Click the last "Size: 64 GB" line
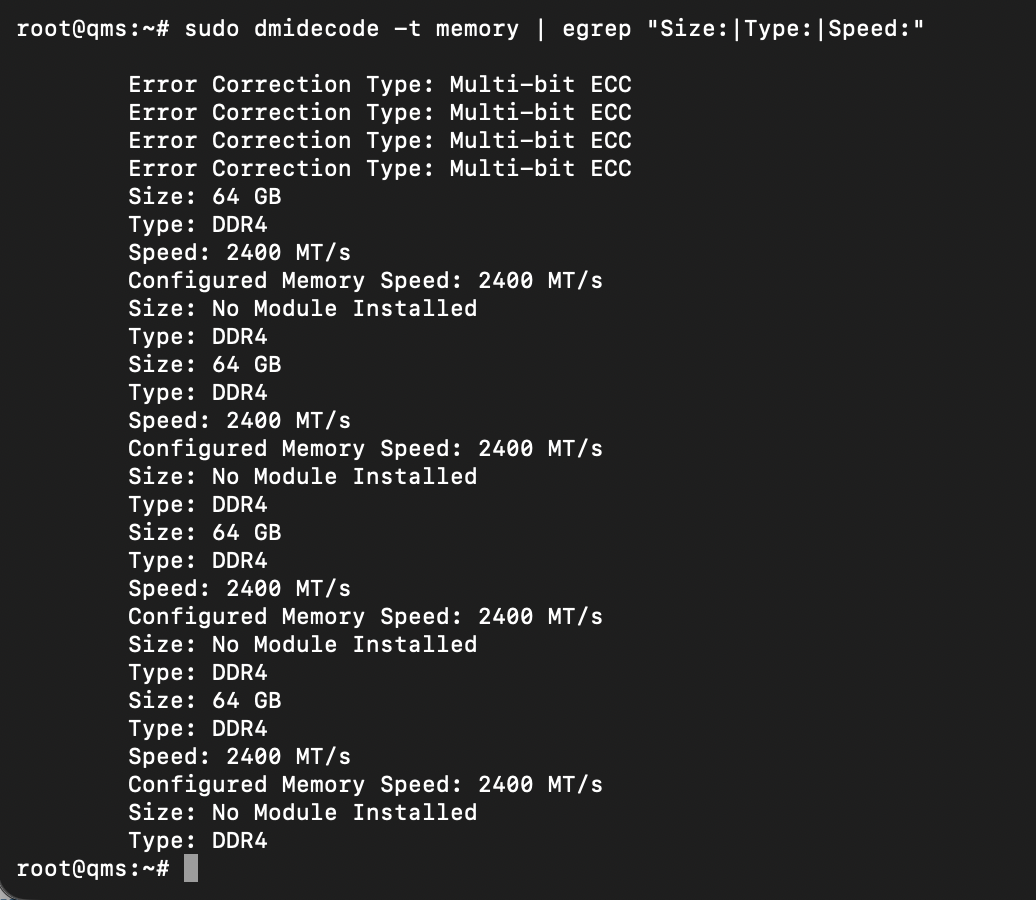Viewport: 1036px width, 900px height. pyautogui.click(x=204, y=701)
